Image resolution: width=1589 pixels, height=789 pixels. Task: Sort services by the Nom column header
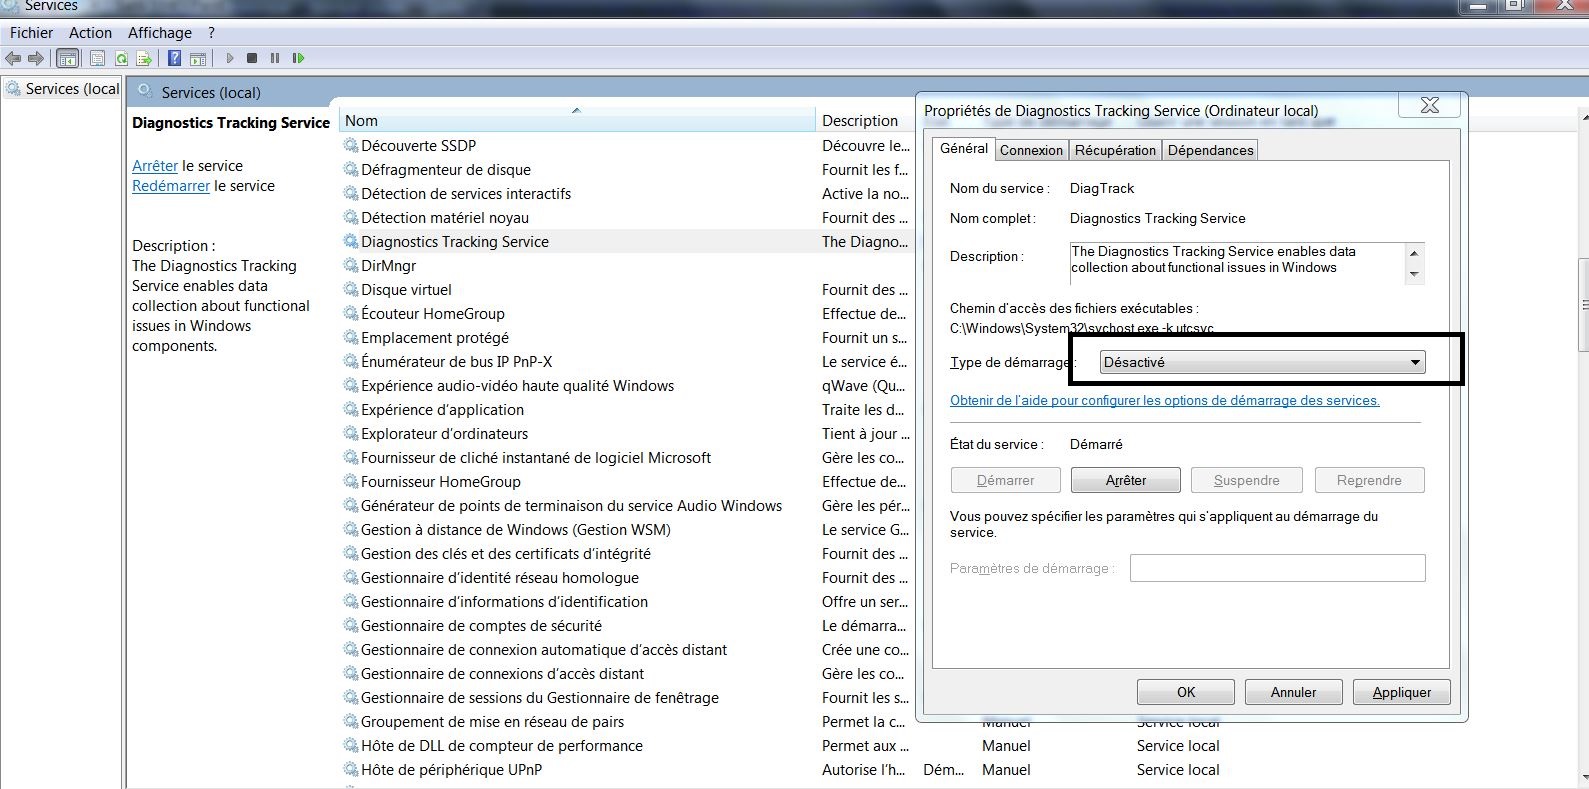[x=577, y=120]
